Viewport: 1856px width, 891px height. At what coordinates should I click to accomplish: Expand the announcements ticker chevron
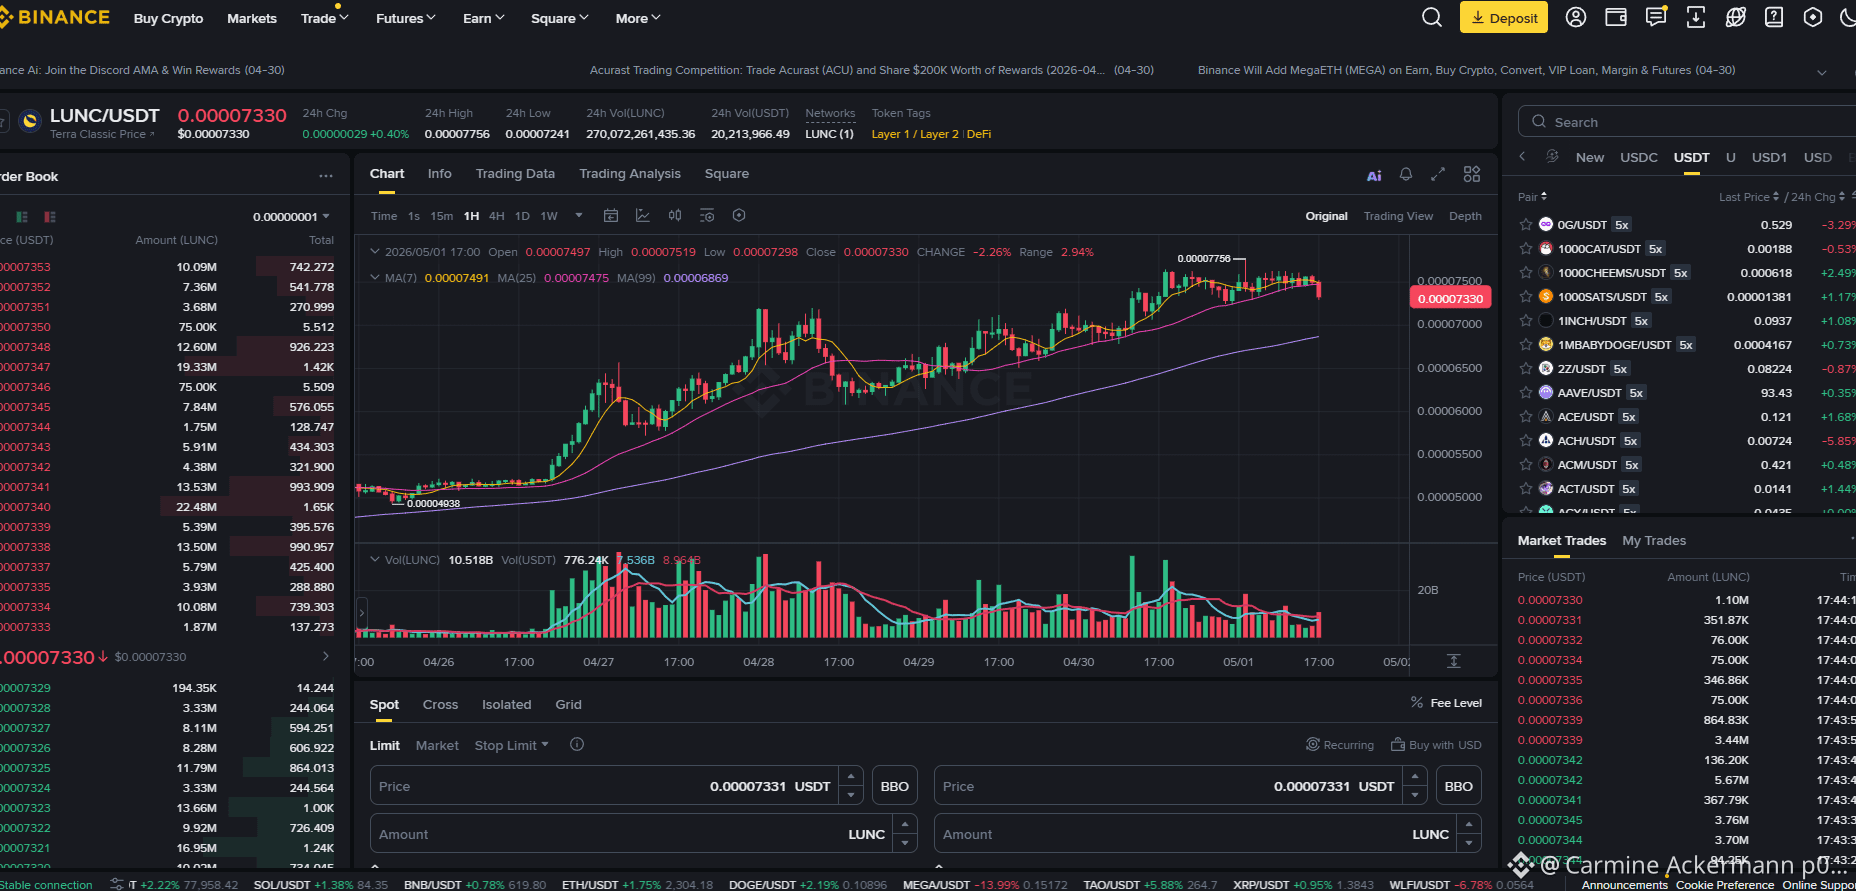(1822, 72)
